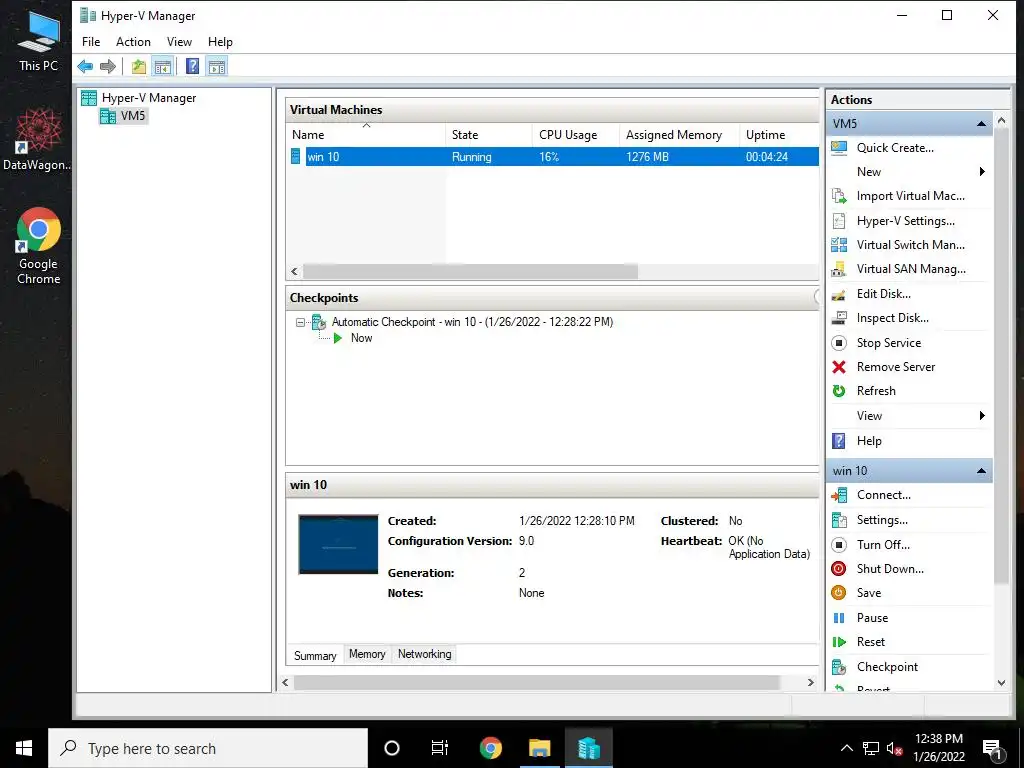Collapse the win 10 actions section

tap(981, 471)
